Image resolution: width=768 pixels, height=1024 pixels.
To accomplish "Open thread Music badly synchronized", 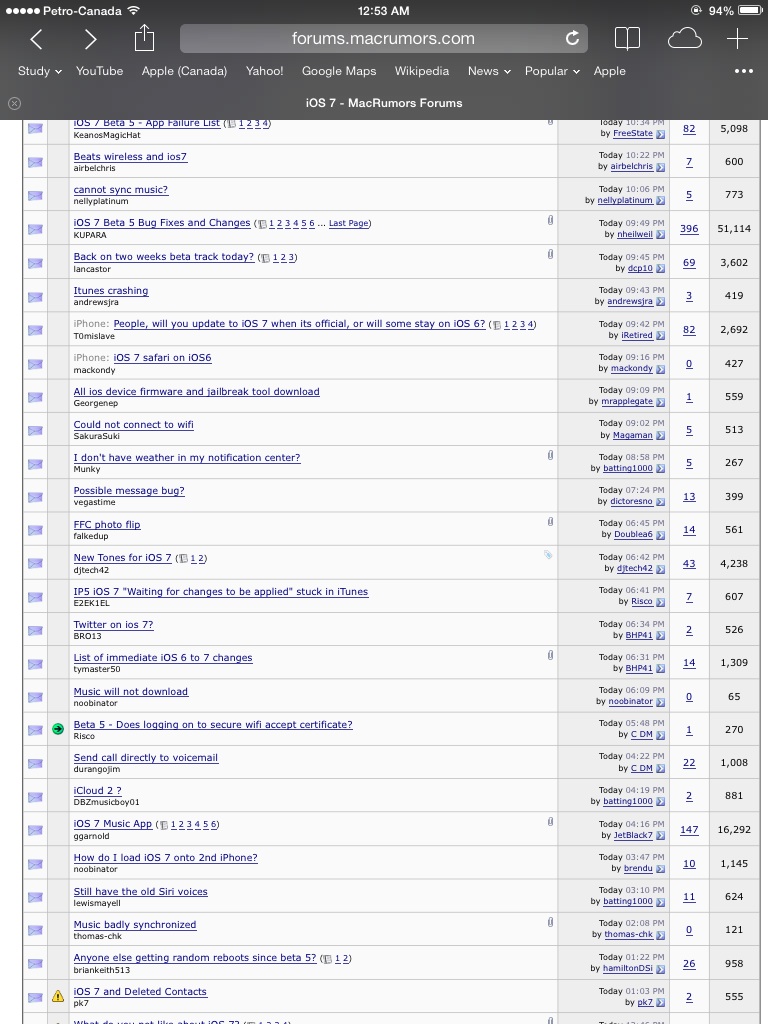I will click(135, 925).
